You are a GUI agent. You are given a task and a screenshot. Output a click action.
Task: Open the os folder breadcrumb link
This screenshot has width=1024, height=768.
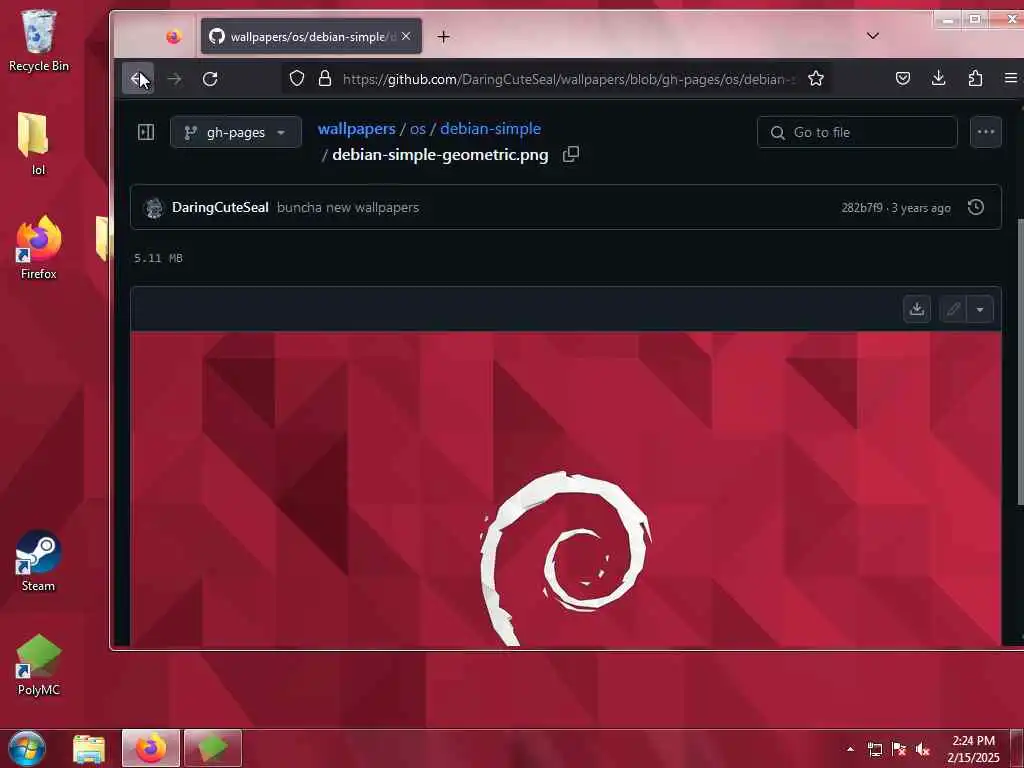[417, 129]
